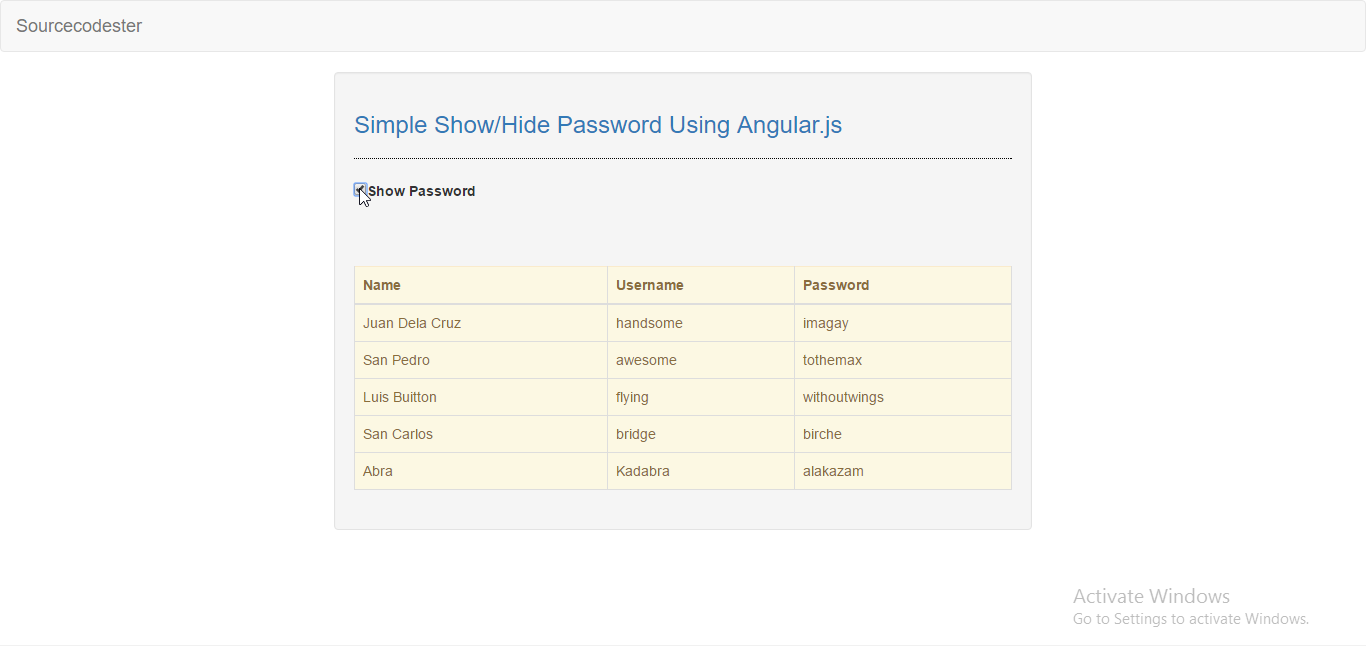
Task: Click the username flying
Action: pyautogui.click(x=632, y=397)
